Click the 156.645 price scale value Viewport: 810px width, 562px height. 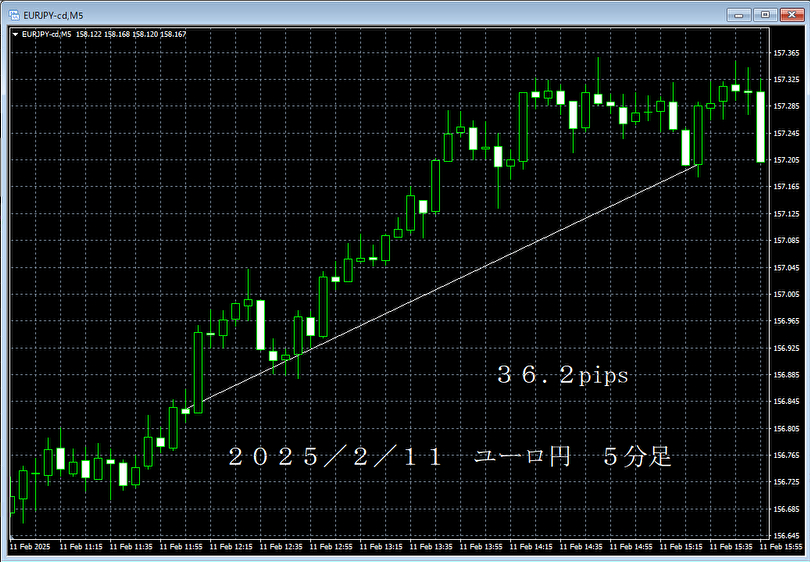[786, 536]
